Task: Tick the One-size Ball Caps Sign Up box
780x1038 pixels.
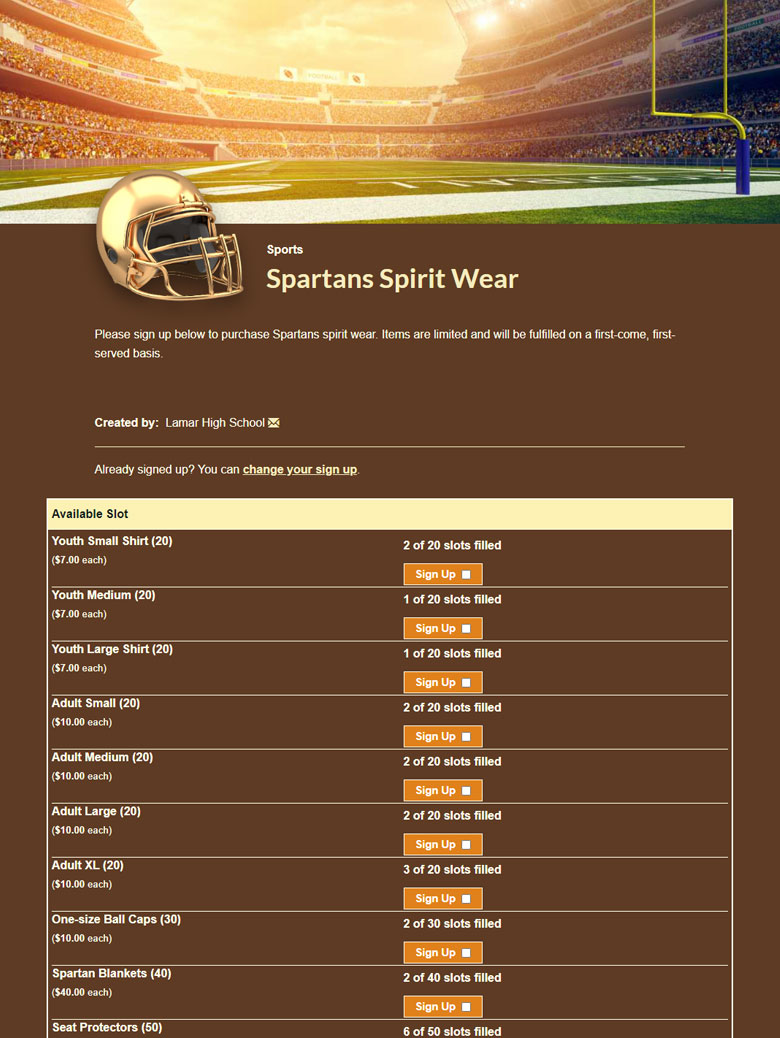Action: [466, 953]
